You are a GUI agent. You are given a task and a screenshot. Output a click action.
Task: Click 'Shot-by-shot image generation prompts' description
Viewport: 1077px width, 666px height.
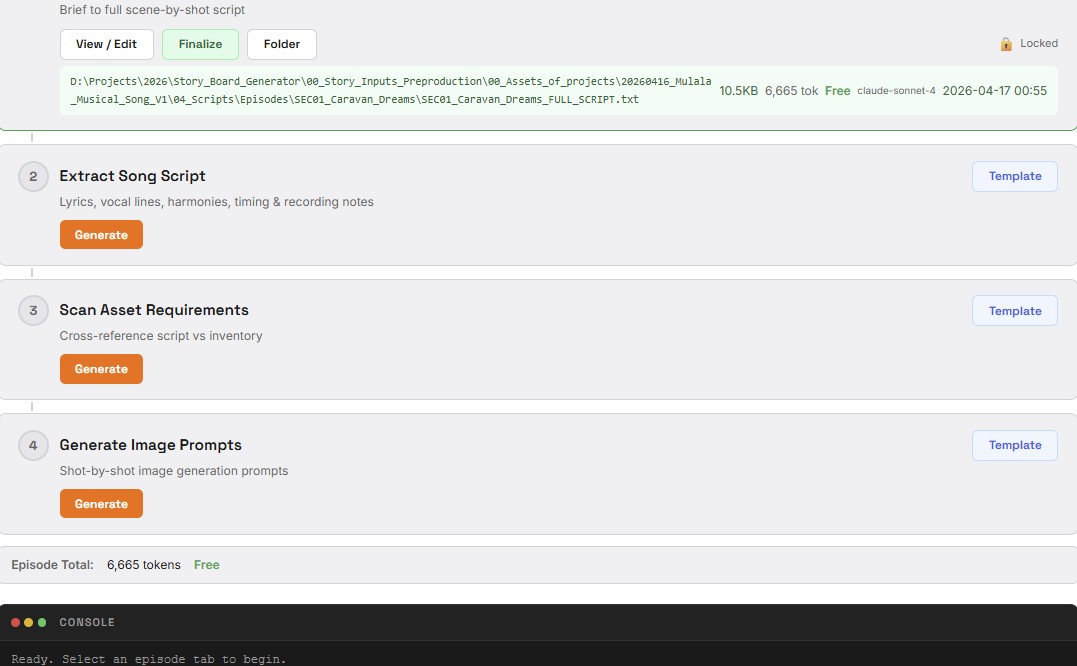pyautogui.click(x=174, y=471)
